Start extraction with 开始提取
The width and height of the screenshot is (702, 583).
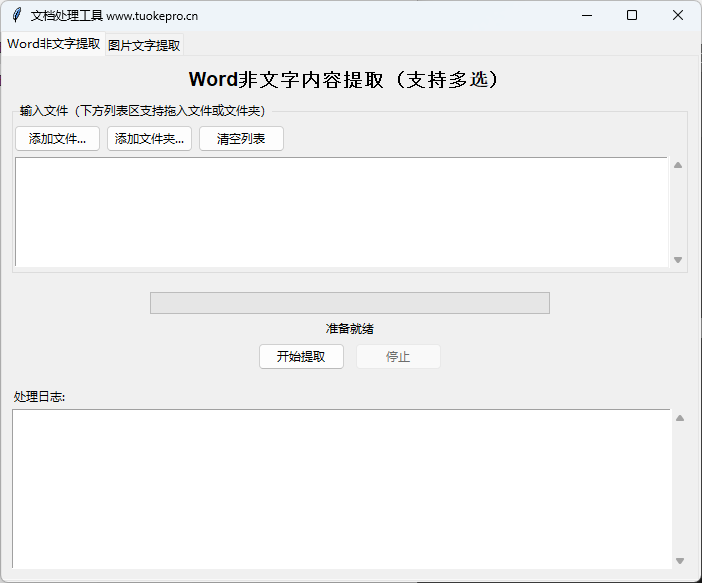click(301, 357)
